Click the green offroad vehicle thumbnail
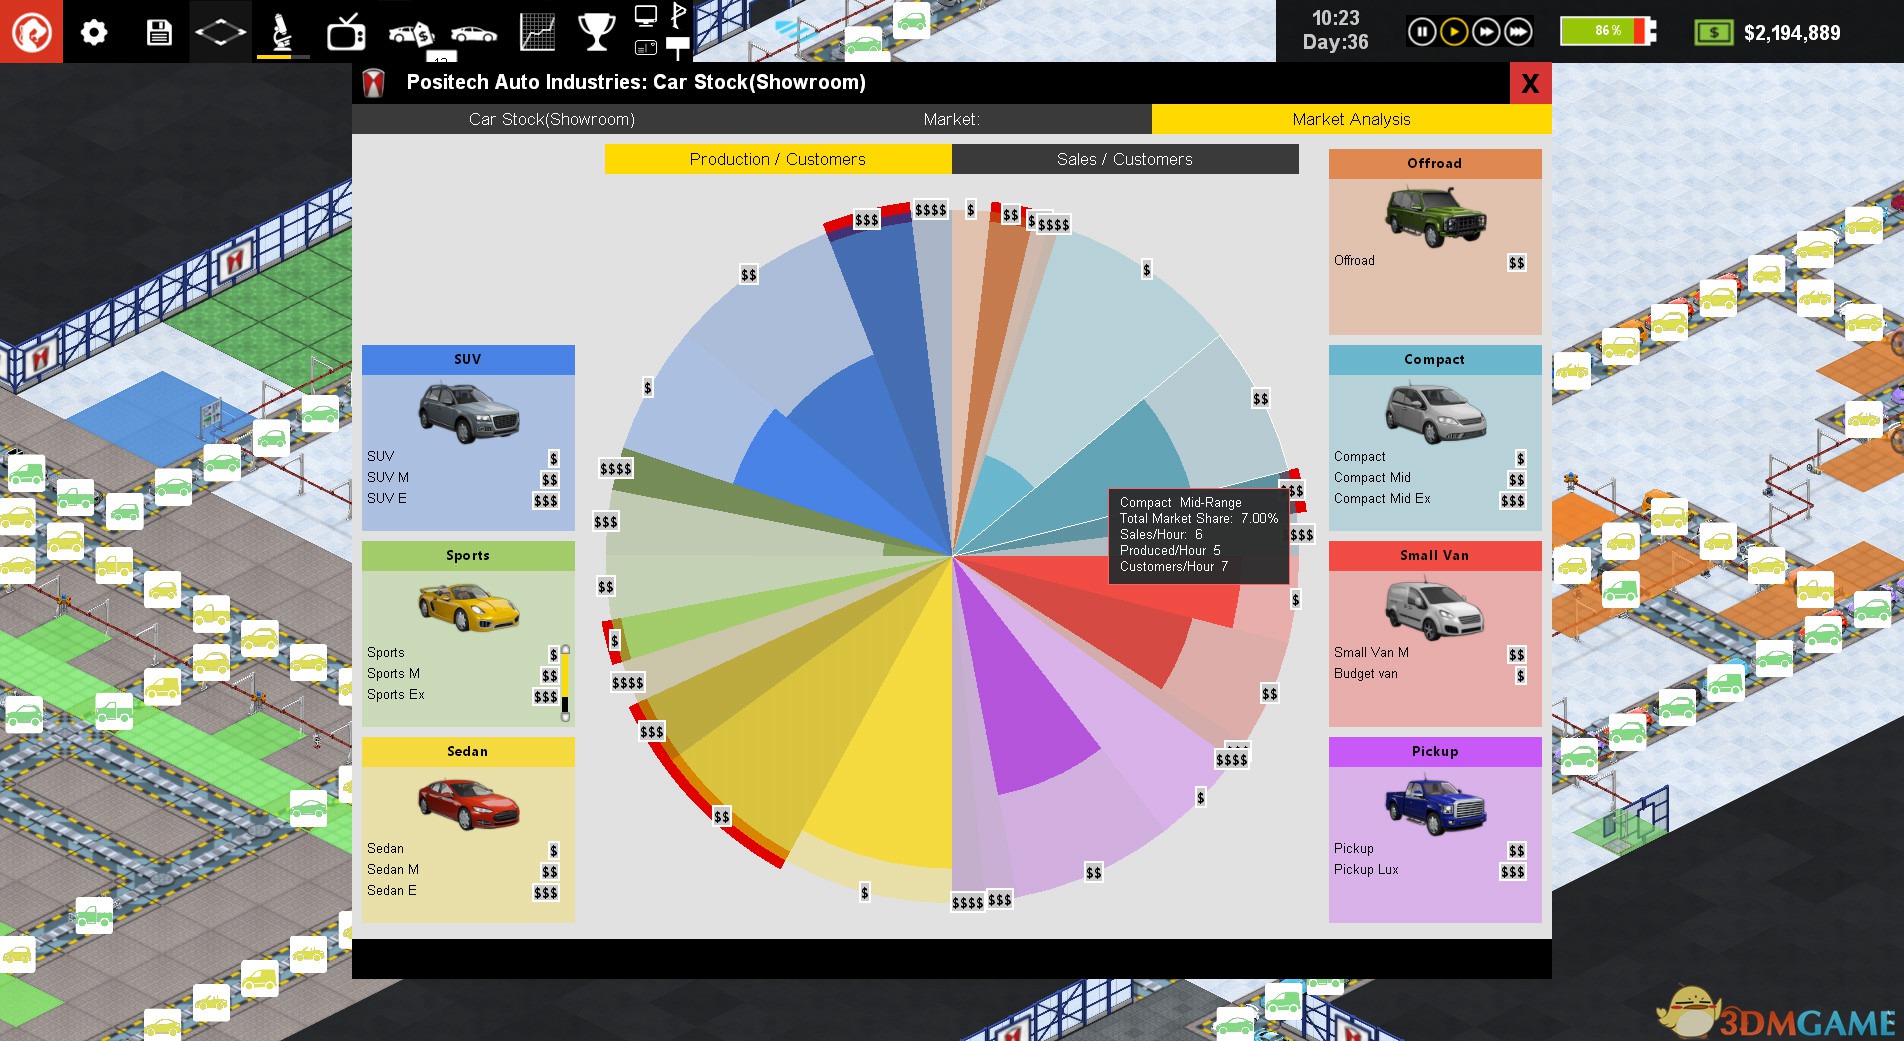Viewport: 1904px width, 1041px height. [1435, 216]
